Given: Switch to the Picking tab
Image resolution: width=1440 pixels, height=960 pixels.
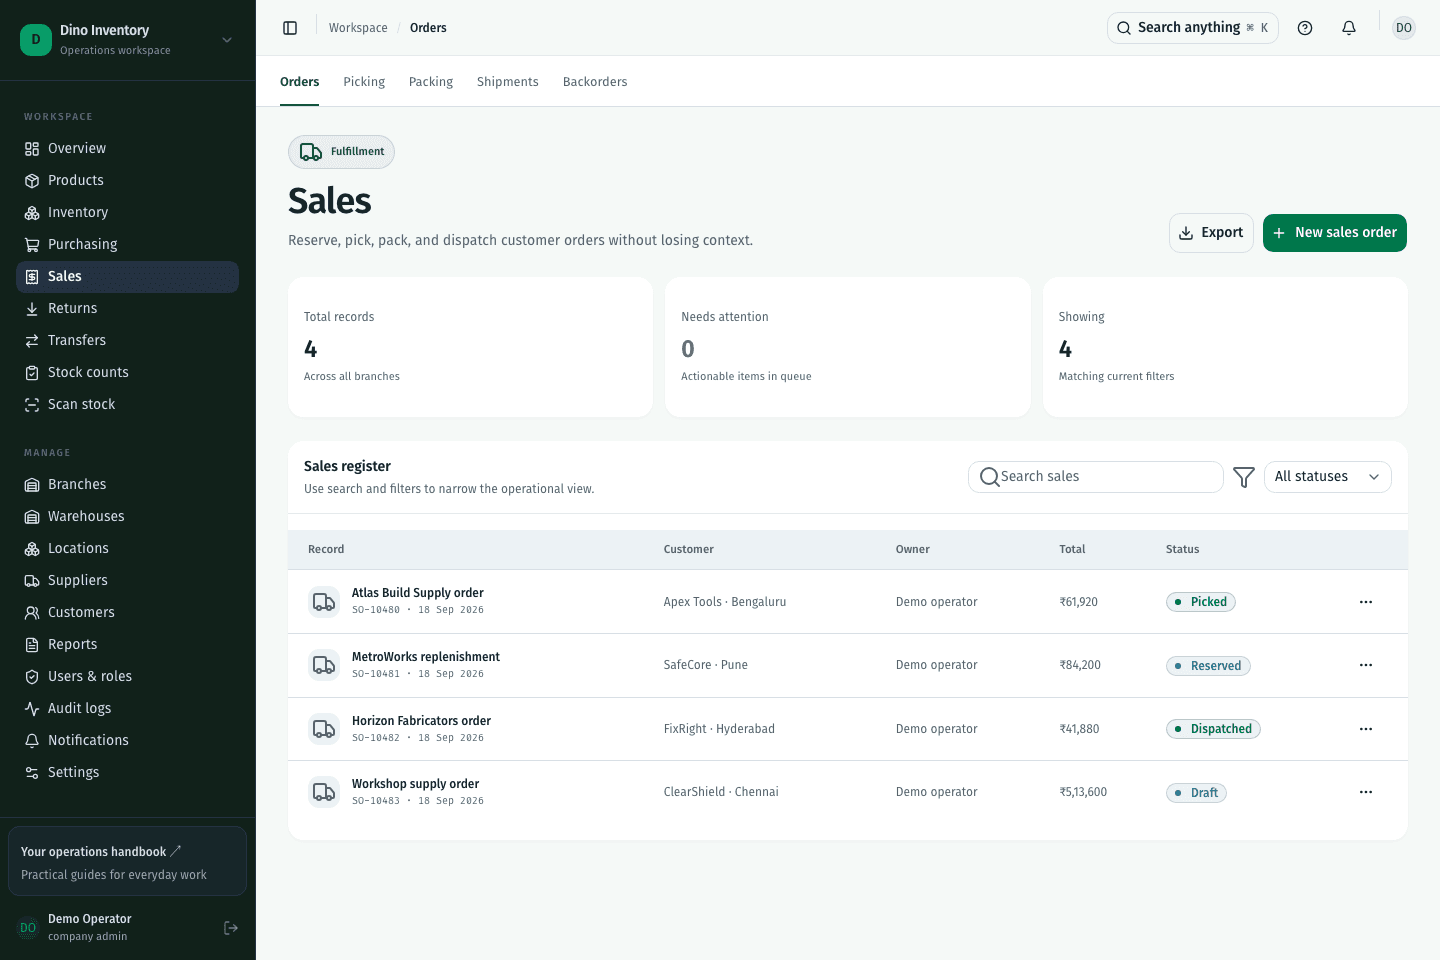Looking at the screenshot, I should pyautogui.click(x=364, y=82).
